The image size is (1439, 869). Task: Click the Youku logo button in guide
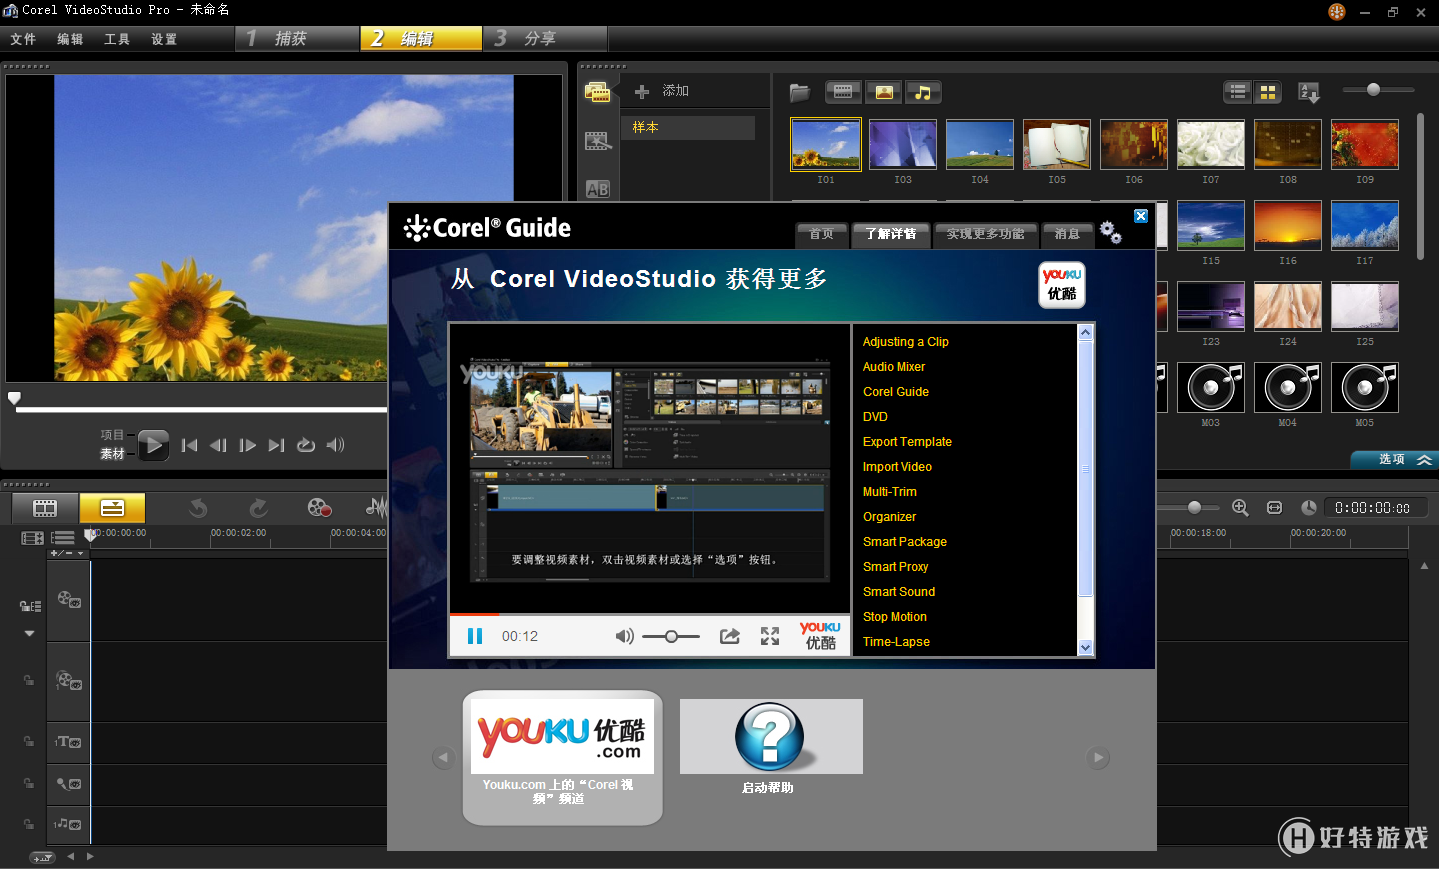pyautogui.click(x=1061, y=284)
